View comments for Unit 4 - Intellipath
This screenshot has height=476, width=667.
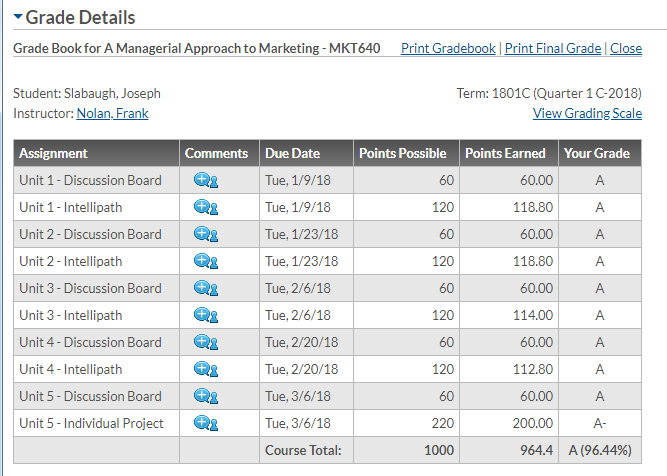click(206, 369)
